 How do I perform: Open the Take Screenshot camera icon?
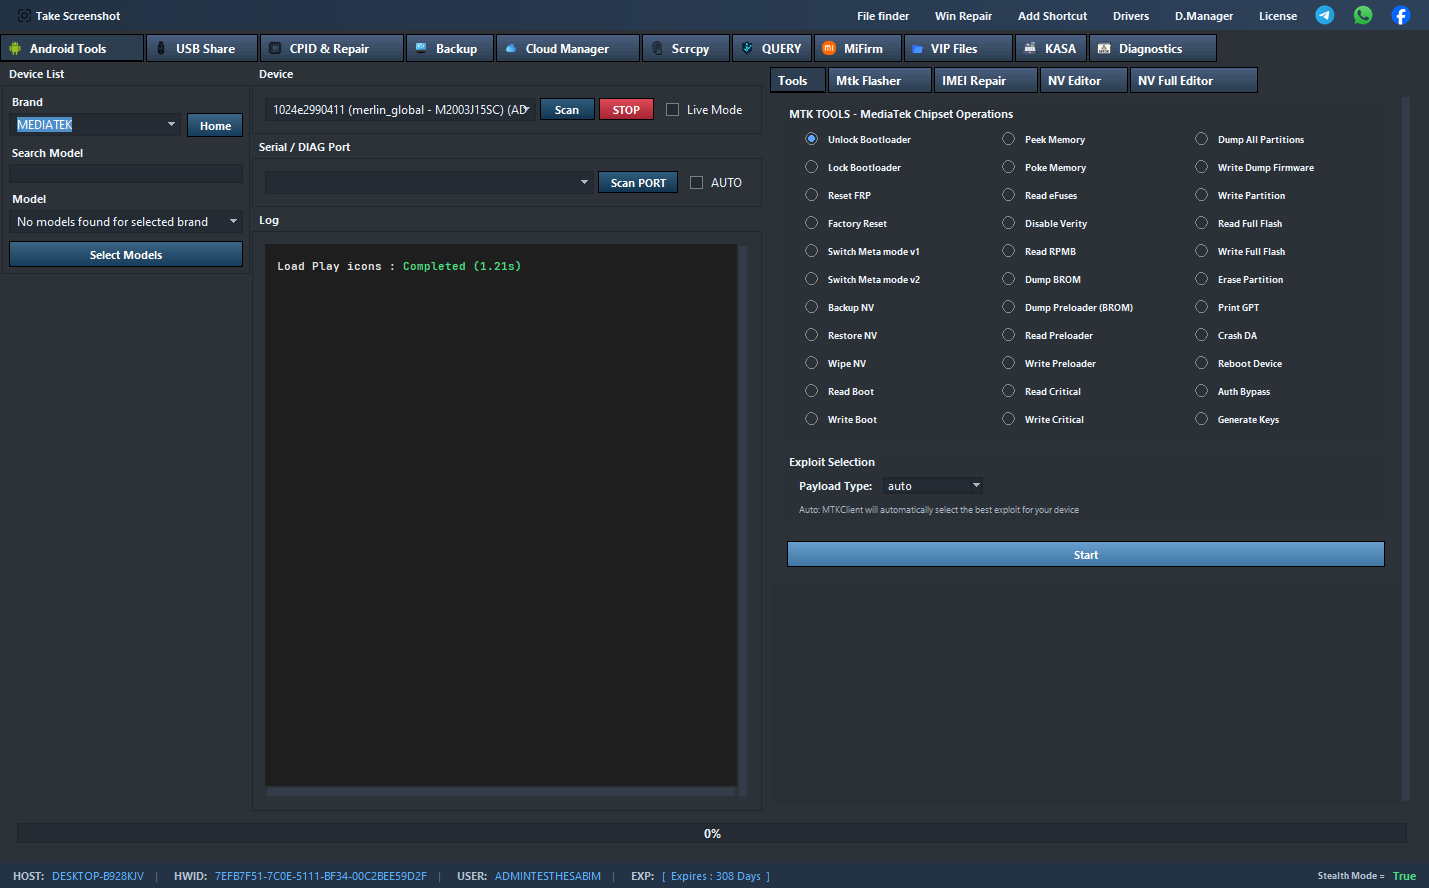(x=22, y=15)
